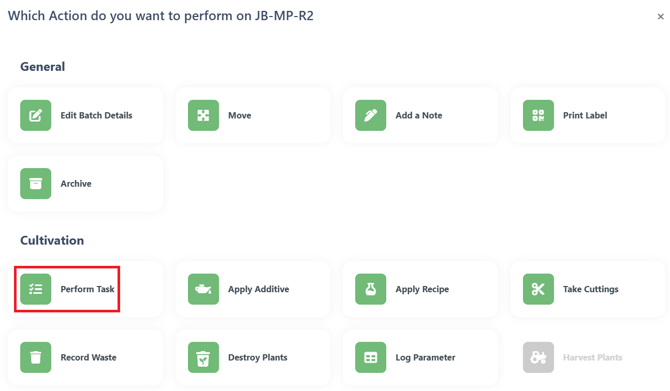Choose the Perform Task label
The width and height of the screenshot is (670, 391).
pos(87,289)
